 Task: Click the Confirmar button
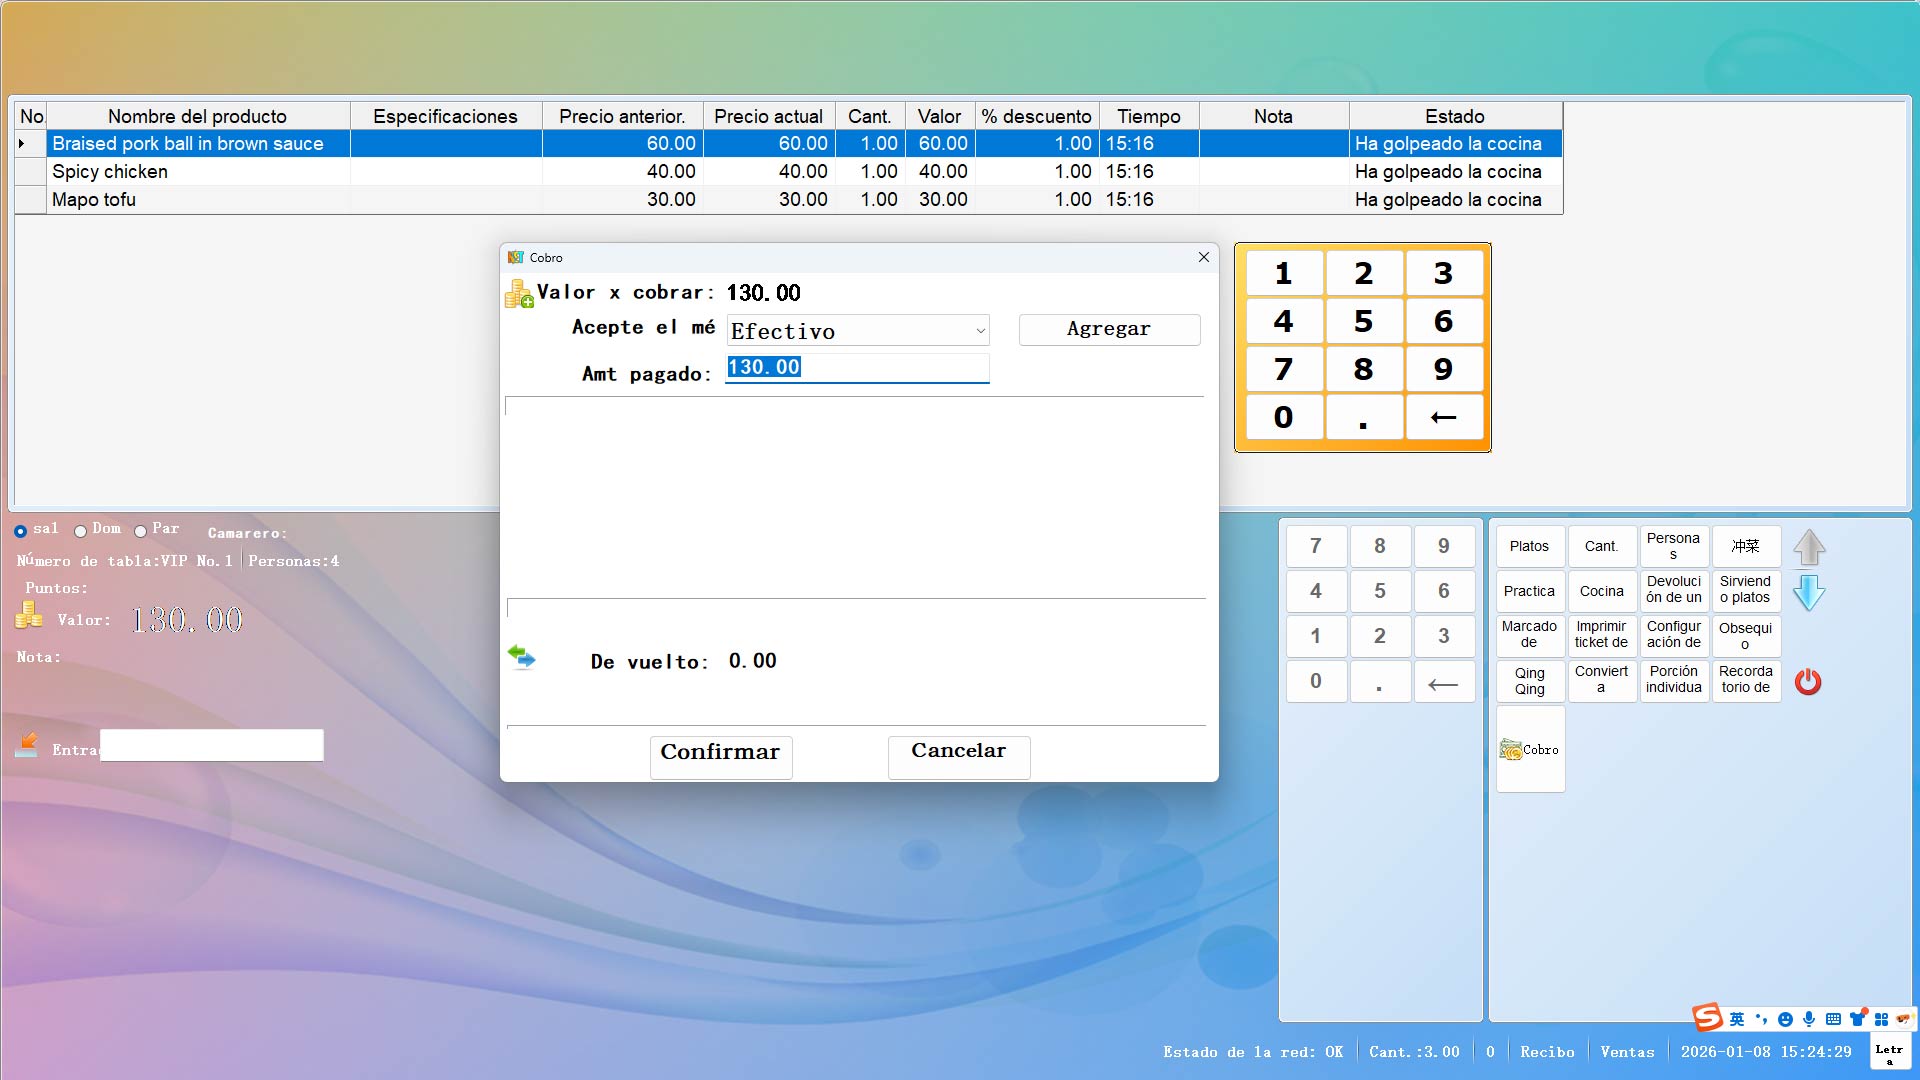[x=720, y=753]
